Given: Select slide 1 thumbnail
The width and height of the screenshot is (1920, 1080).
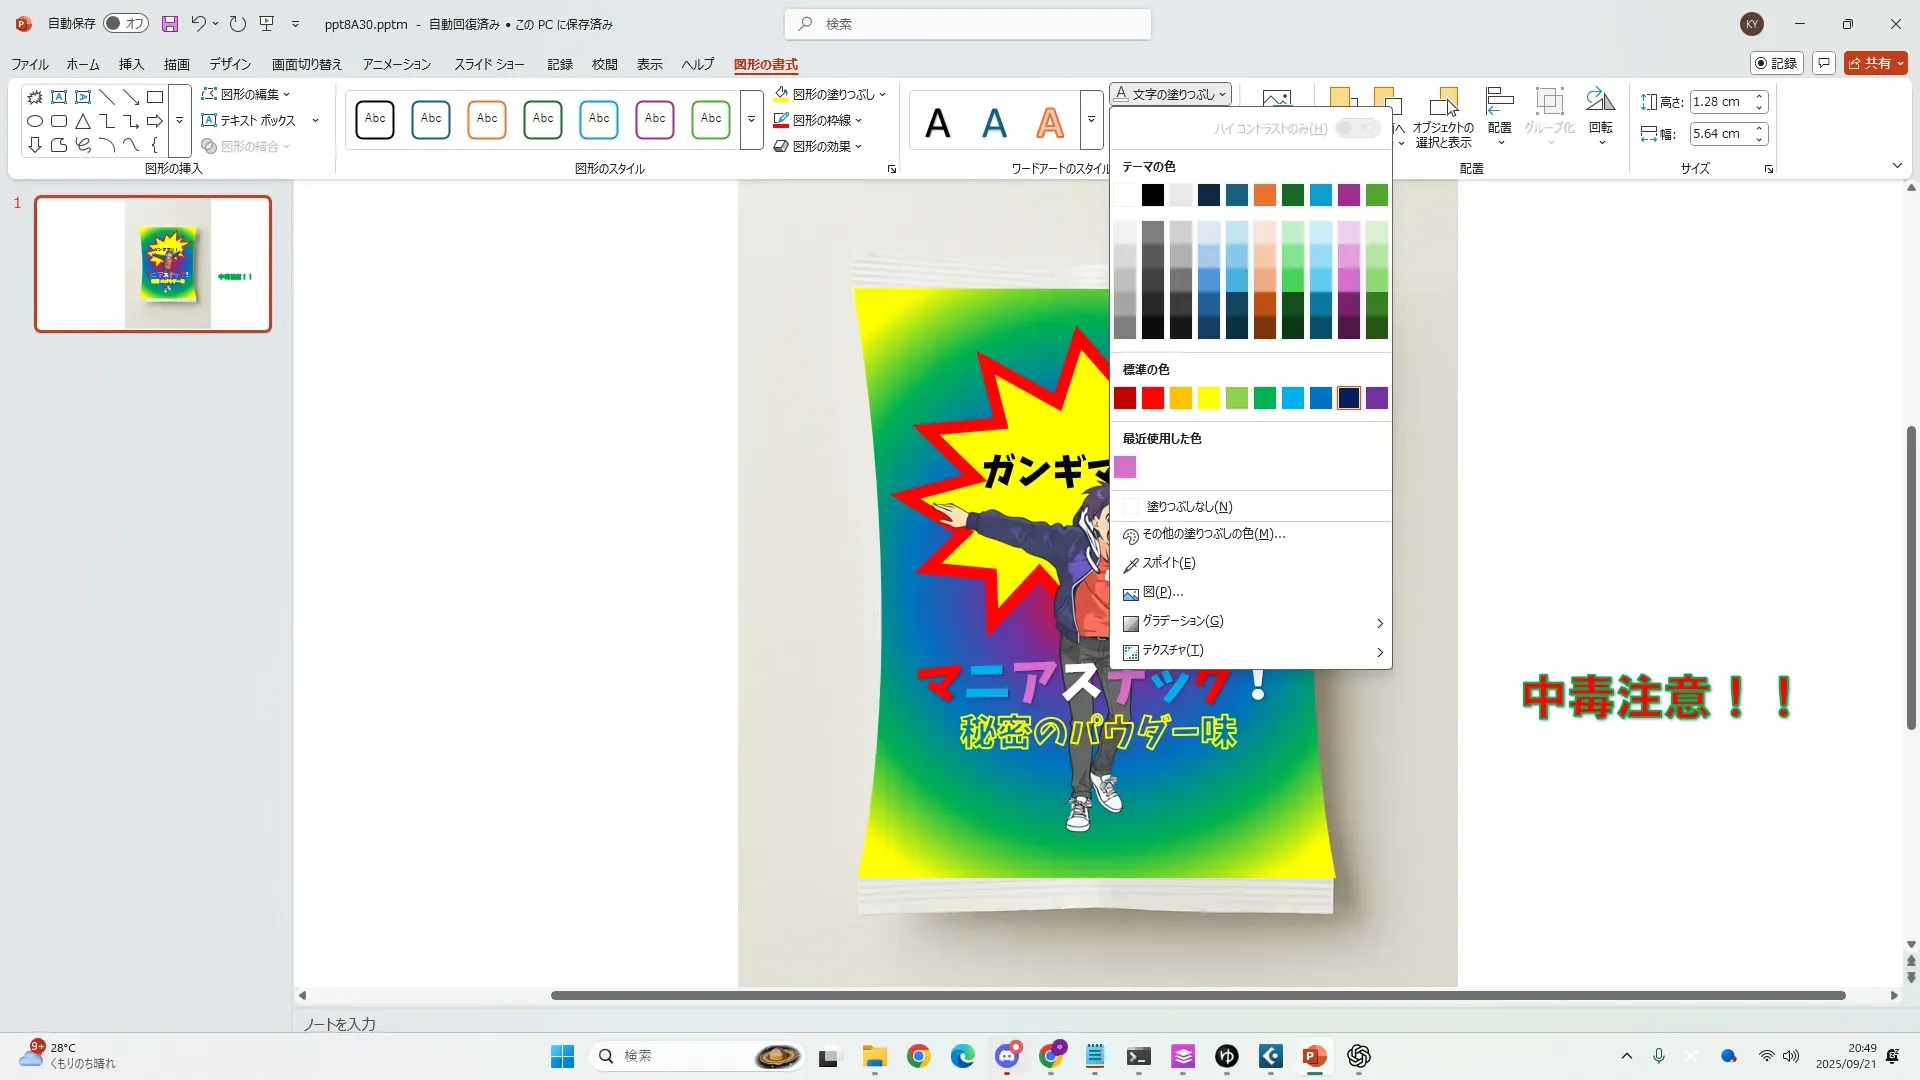Looking at the screenshot, I should pos(153,264).
